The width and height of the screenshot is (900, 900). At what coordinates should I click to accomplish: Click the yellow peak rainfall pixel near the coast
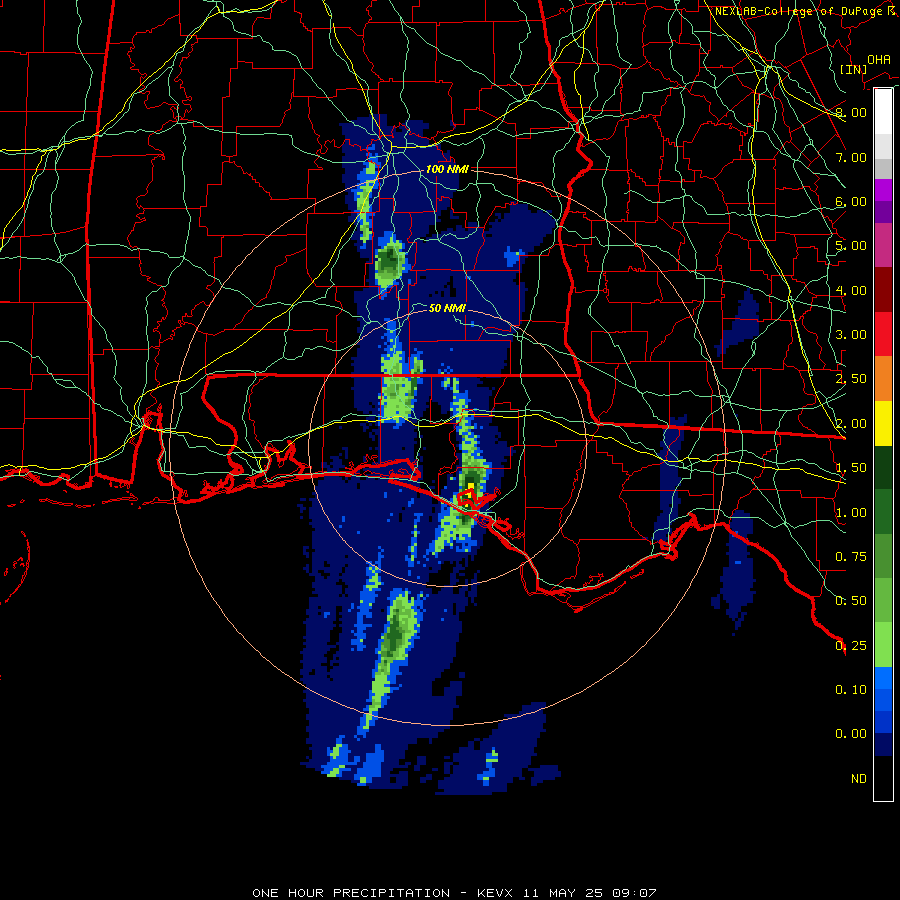click(x=471, y=487)
